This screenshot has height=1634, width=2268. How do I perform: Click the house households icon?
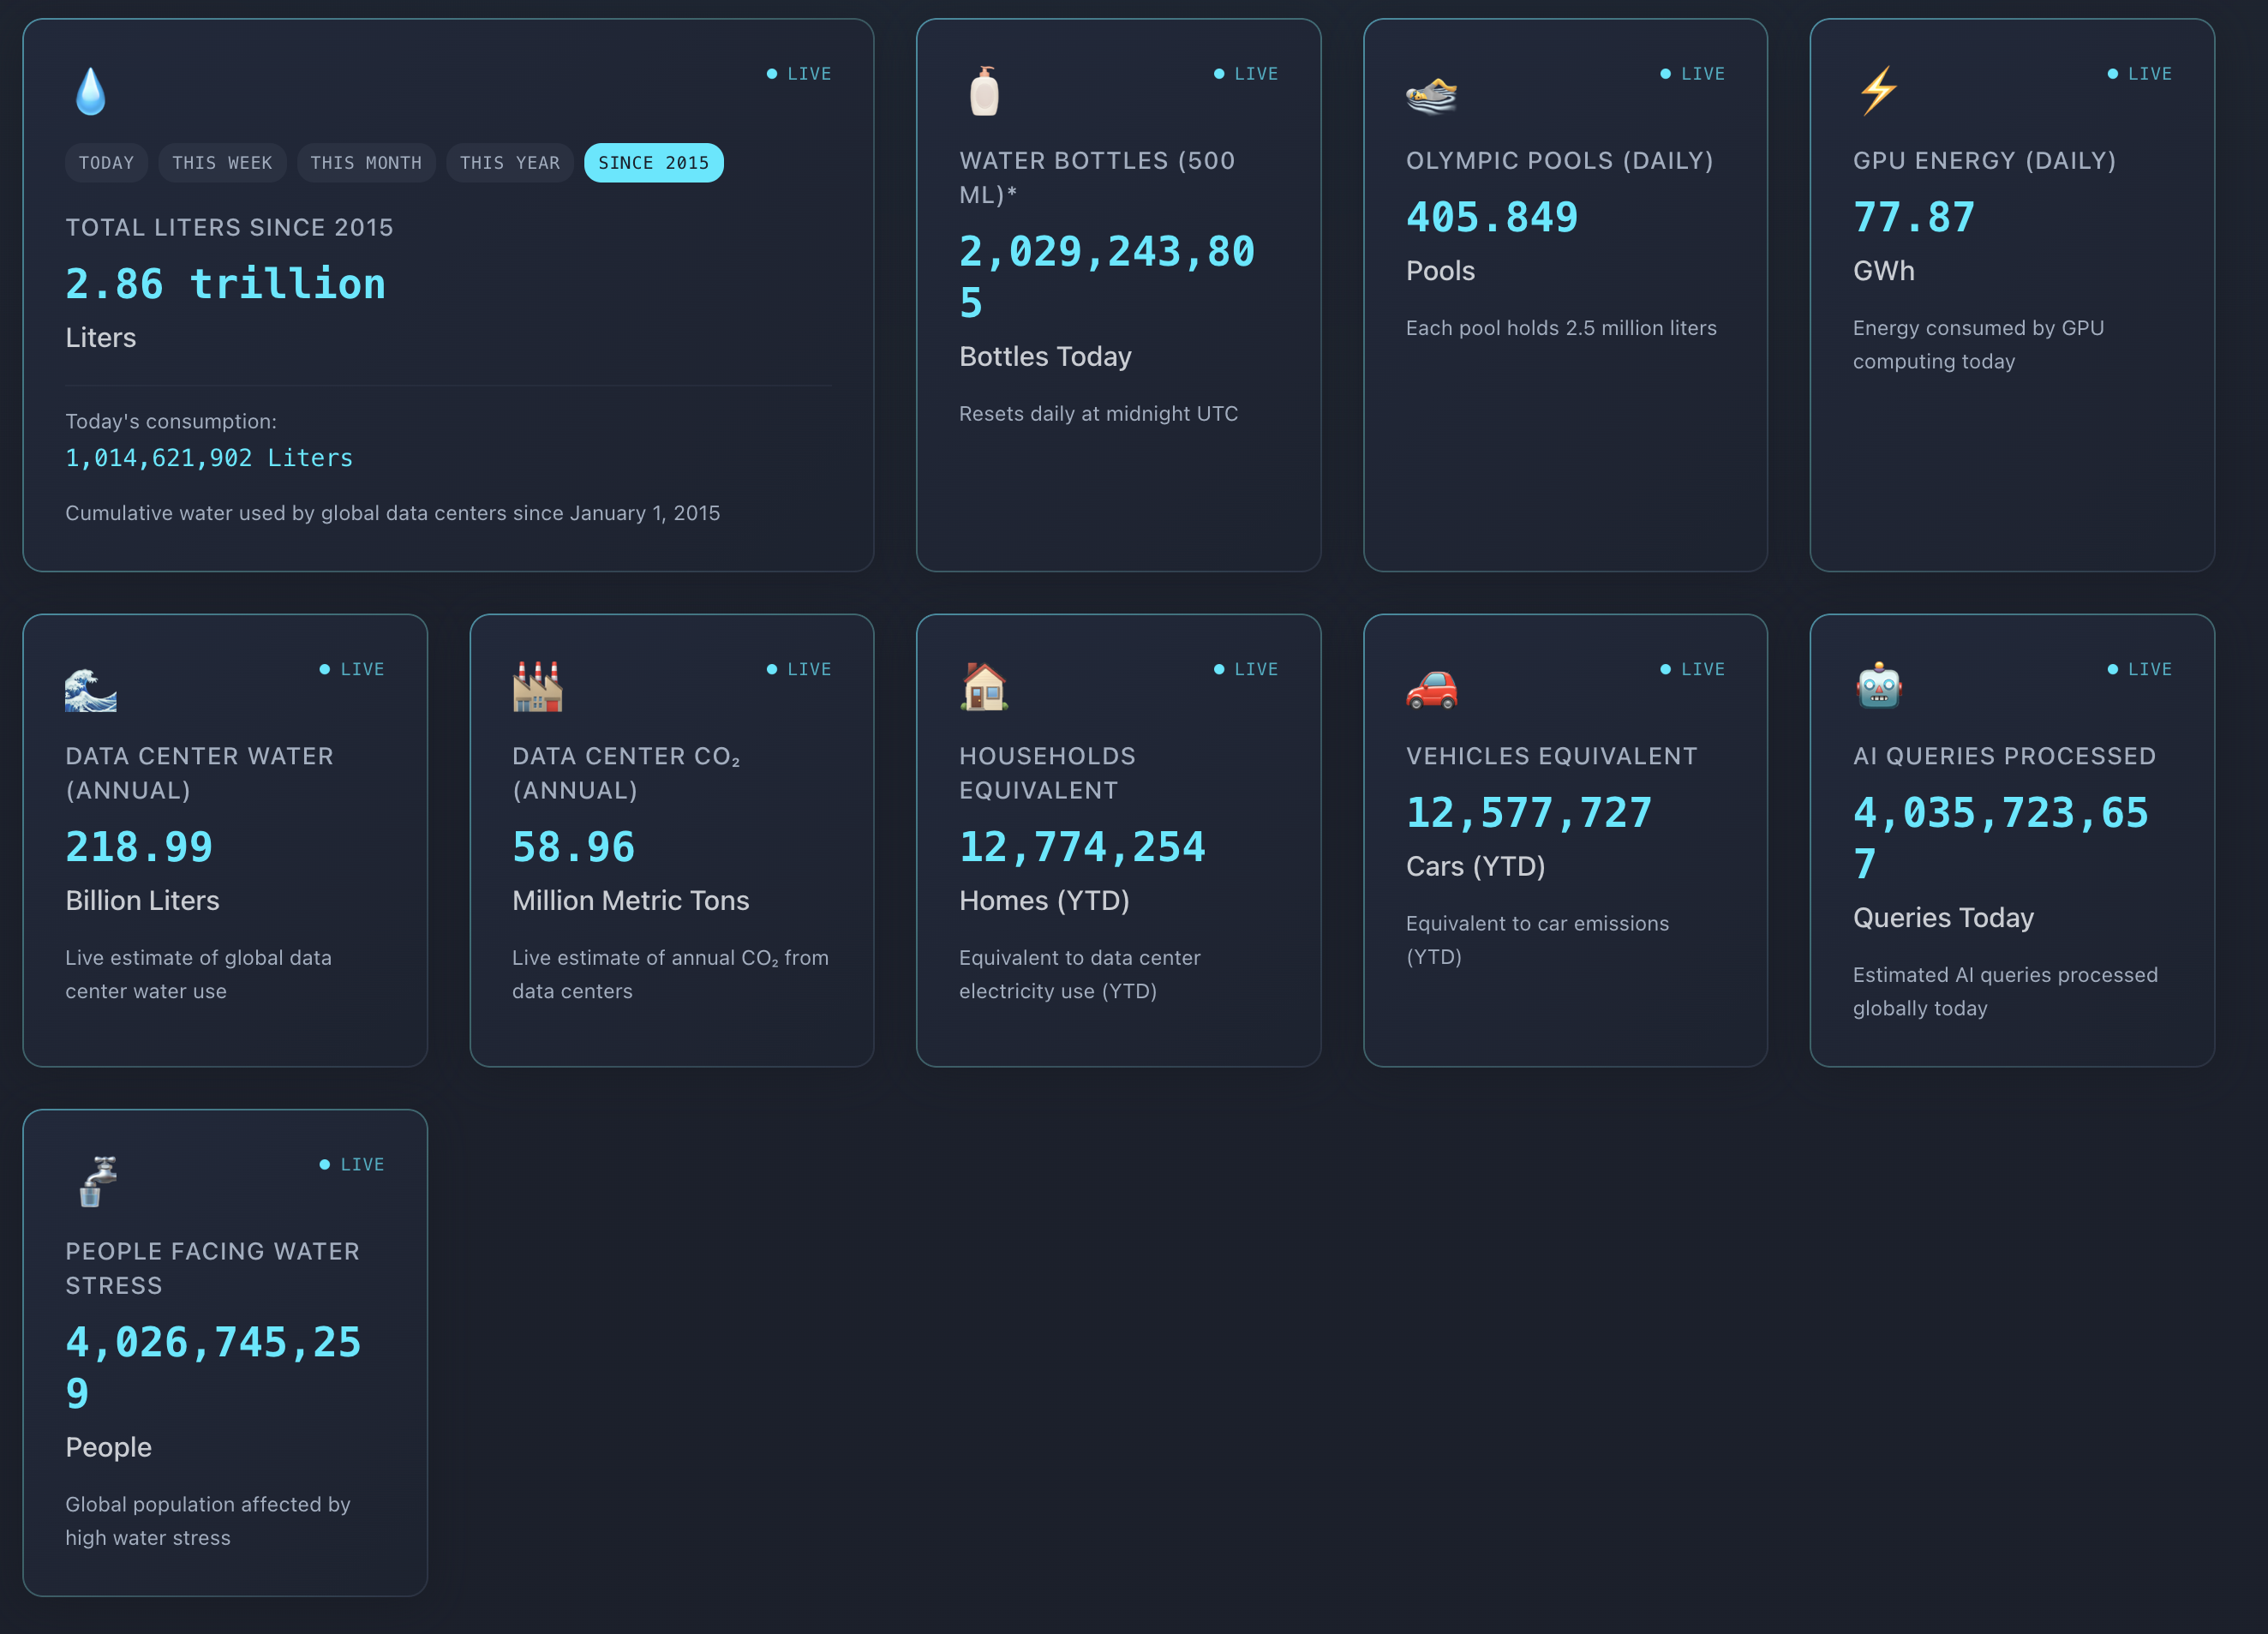click(984, 687)
